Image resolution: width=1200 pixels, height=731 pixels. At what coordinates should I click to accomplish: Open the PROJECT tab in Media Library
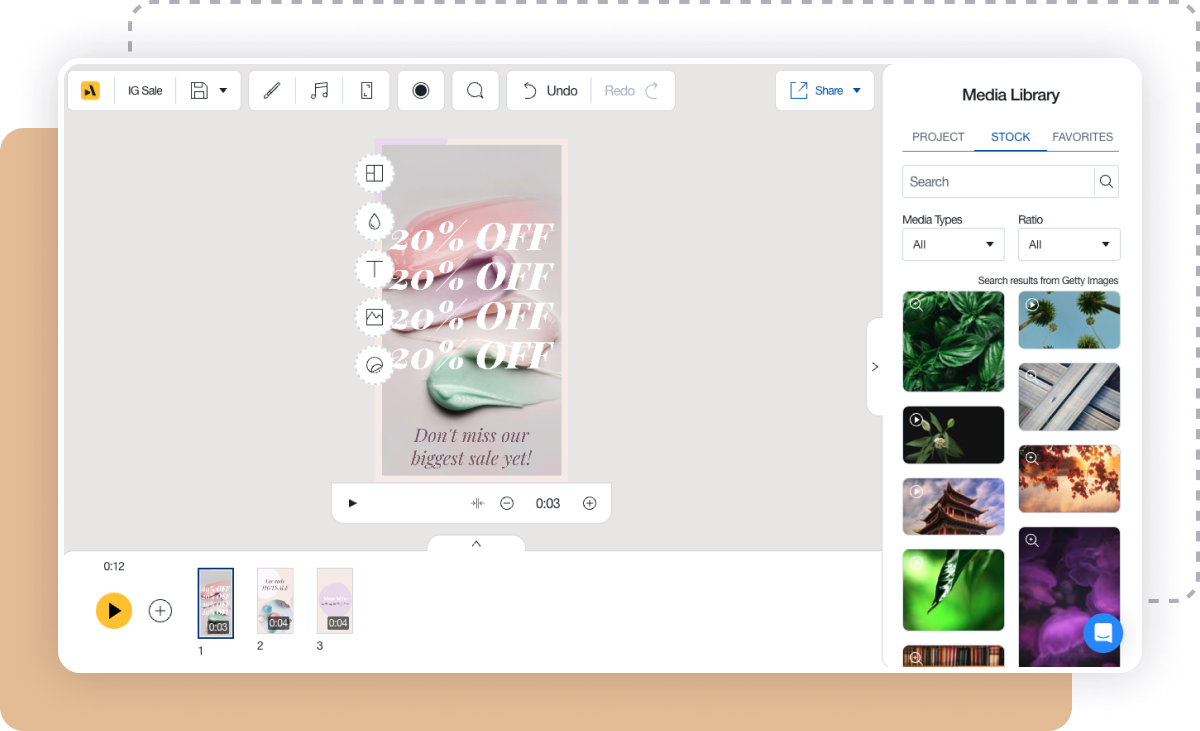[x=937, y=137]
